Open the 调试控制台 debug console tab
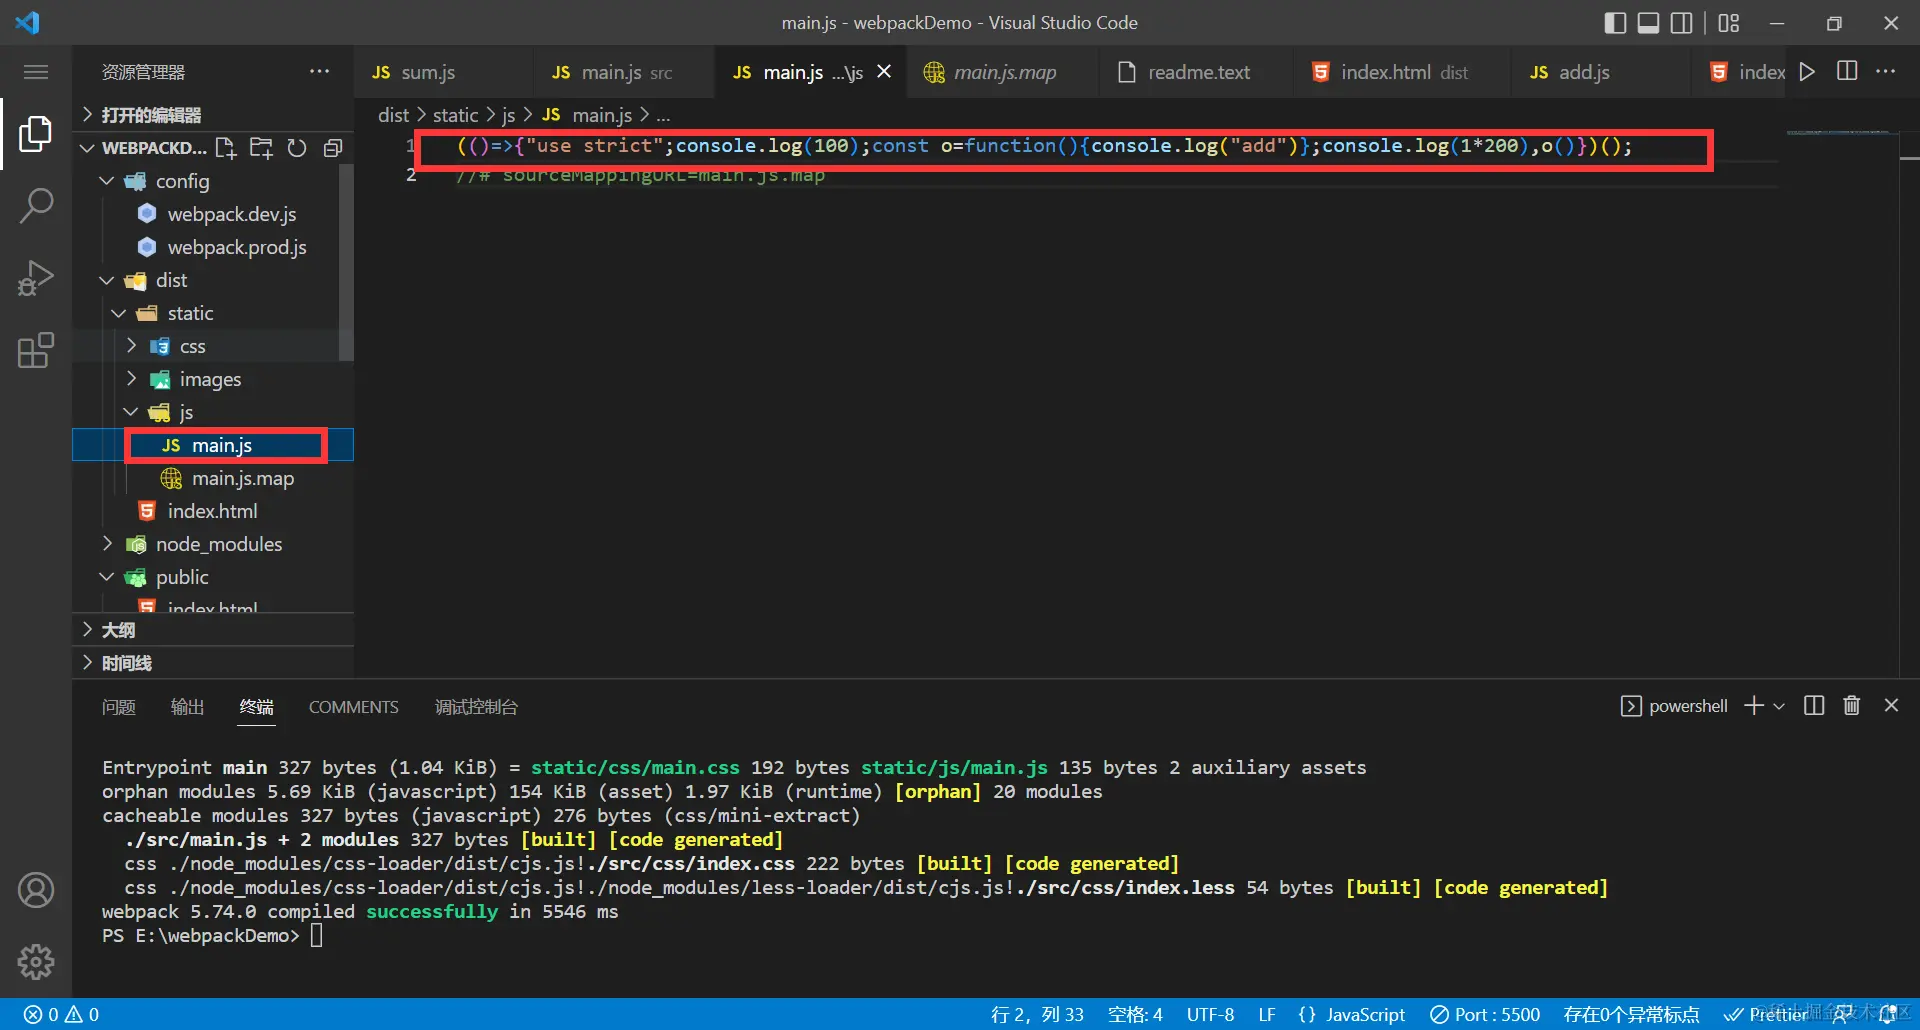Image resolution: width=1920 pixels, height=1030 pixels. tap(476, 707)
